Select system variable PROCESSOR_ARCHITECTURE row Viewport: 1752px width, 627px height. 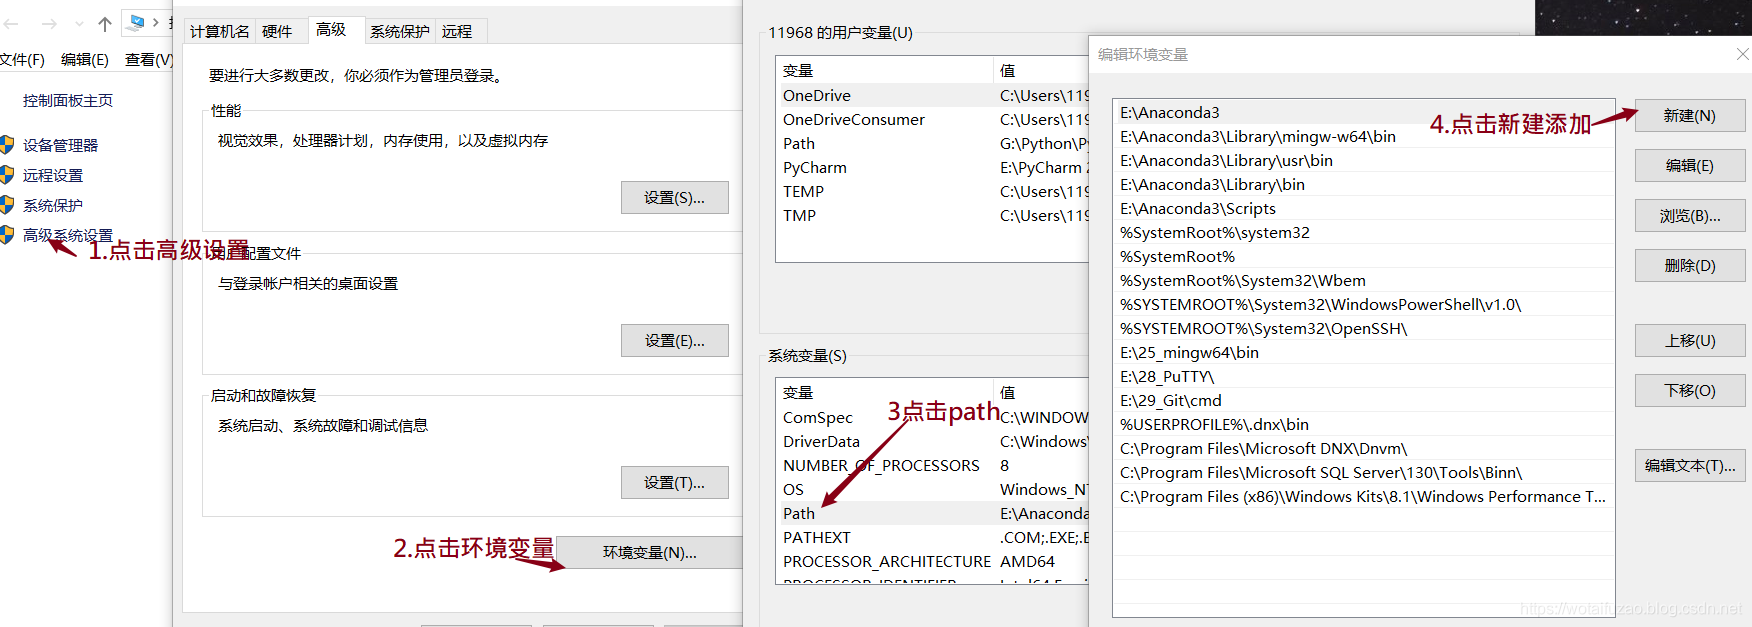coord(932,561)
